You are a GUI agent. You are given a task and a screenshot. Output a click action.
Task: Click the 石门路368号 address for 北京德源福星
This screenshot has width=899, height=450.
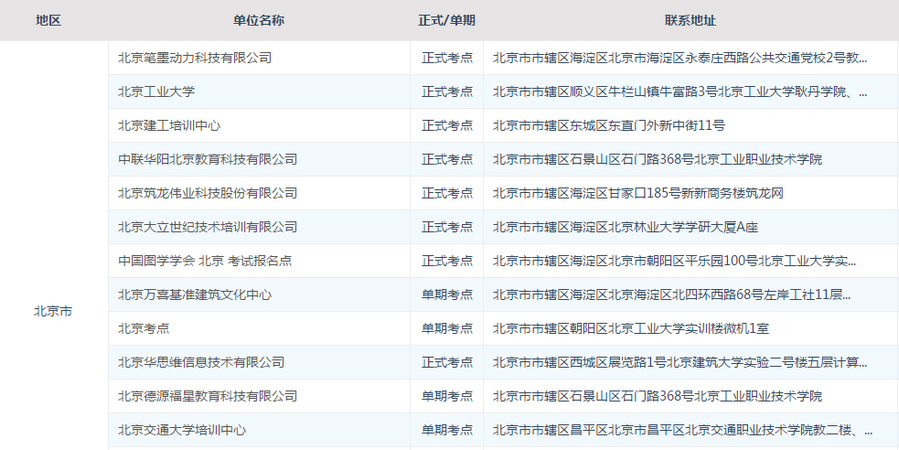coord(657,396)
